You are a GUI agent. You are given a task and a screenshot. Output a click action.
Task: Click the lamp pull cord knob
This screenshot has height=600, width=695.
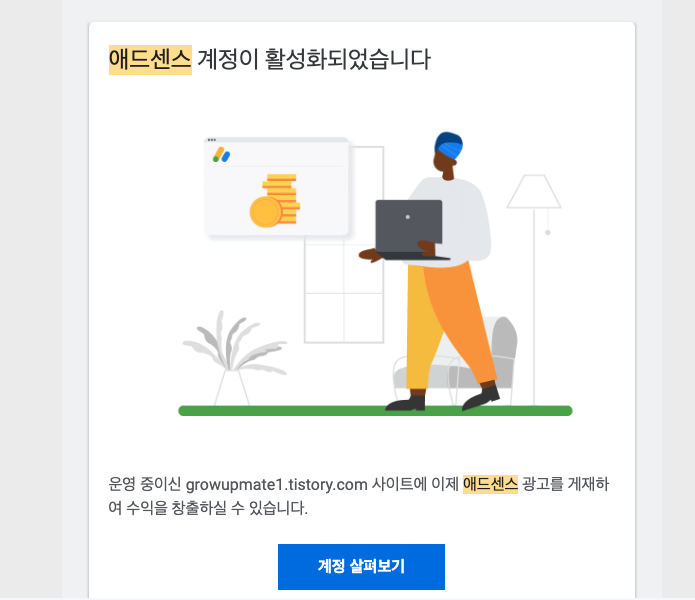[548, 232]
